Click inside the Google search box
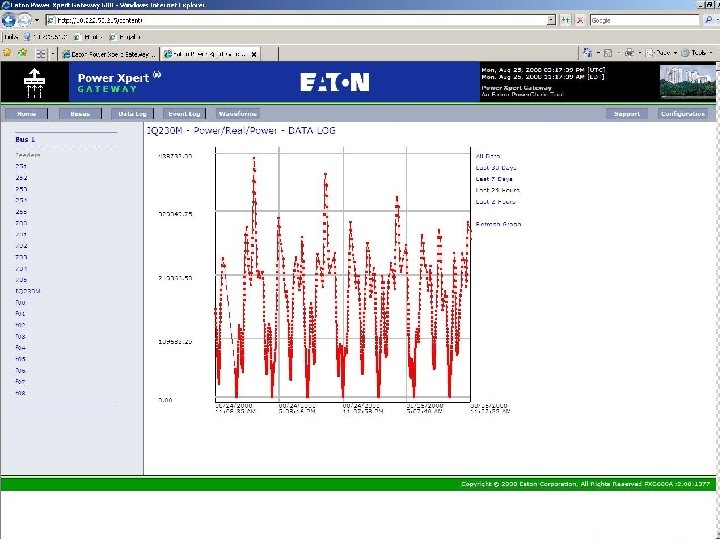Image resolution: width=720 pixels, height=540 pixels. click(644, 20)
